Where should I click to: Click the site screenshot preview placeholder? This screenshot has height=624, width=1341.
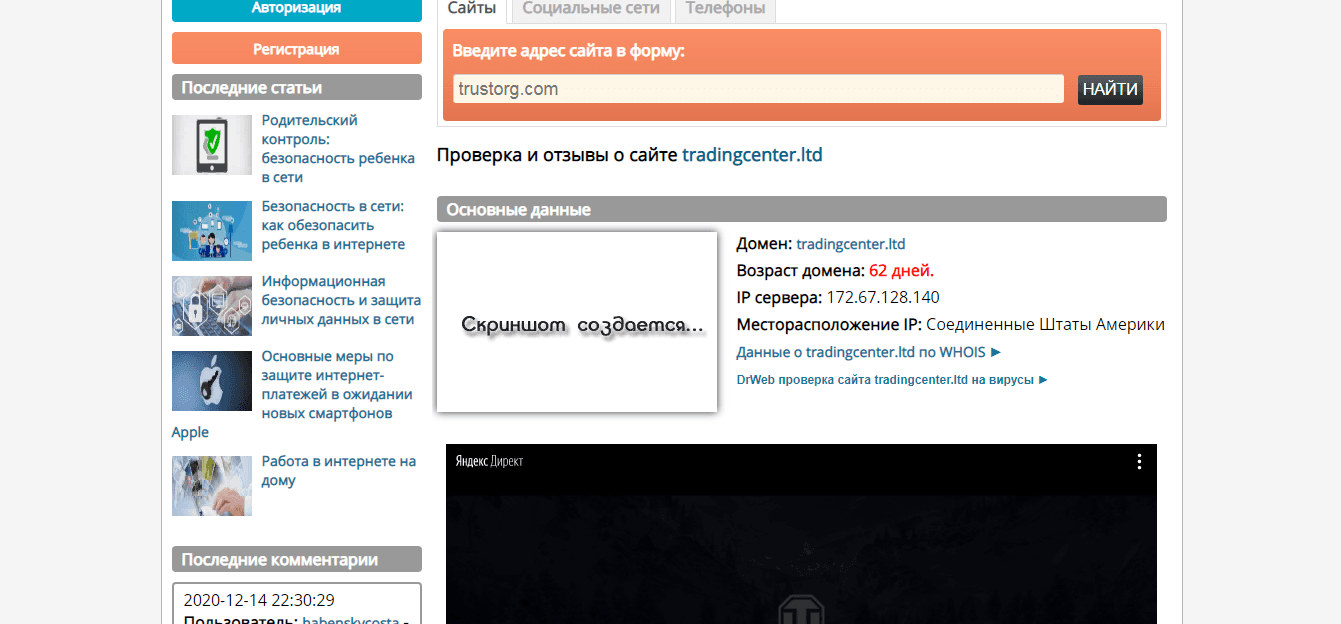577,322
